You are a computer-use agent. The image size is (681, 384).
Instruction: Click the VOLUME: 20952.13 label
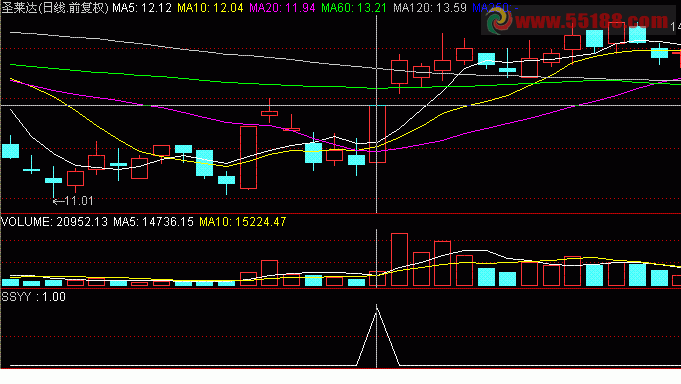pos(54,222)
